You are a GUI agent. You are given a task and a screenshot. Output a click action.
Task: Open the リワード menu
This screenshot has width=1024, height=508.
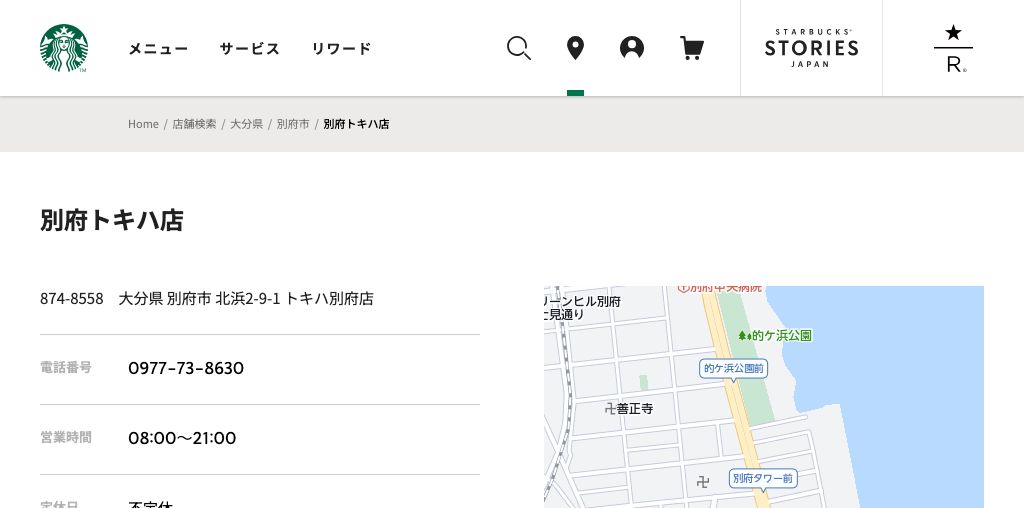point(342,49)
